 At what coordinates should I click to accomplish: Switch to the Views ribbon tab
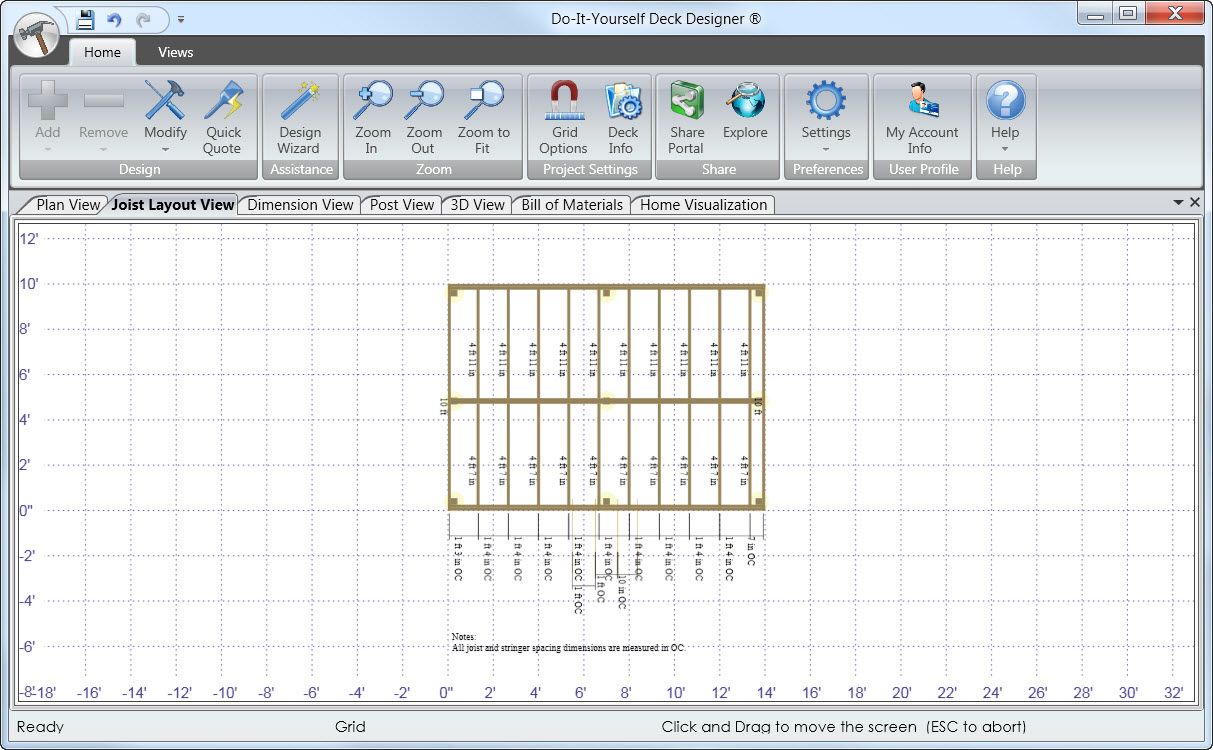(175, 52)
